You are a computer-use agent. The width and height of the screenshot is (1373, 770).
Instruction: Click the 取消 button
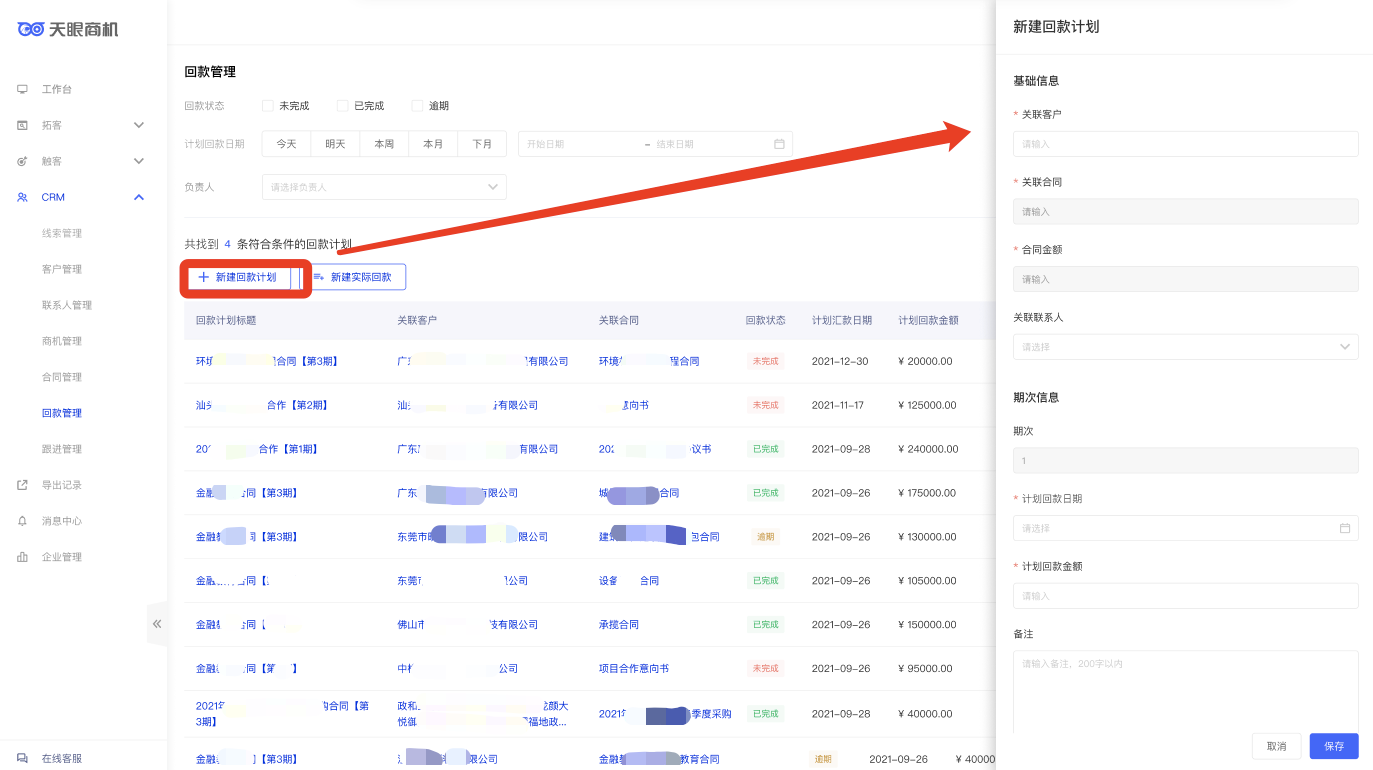click(x=1276, y=746)
